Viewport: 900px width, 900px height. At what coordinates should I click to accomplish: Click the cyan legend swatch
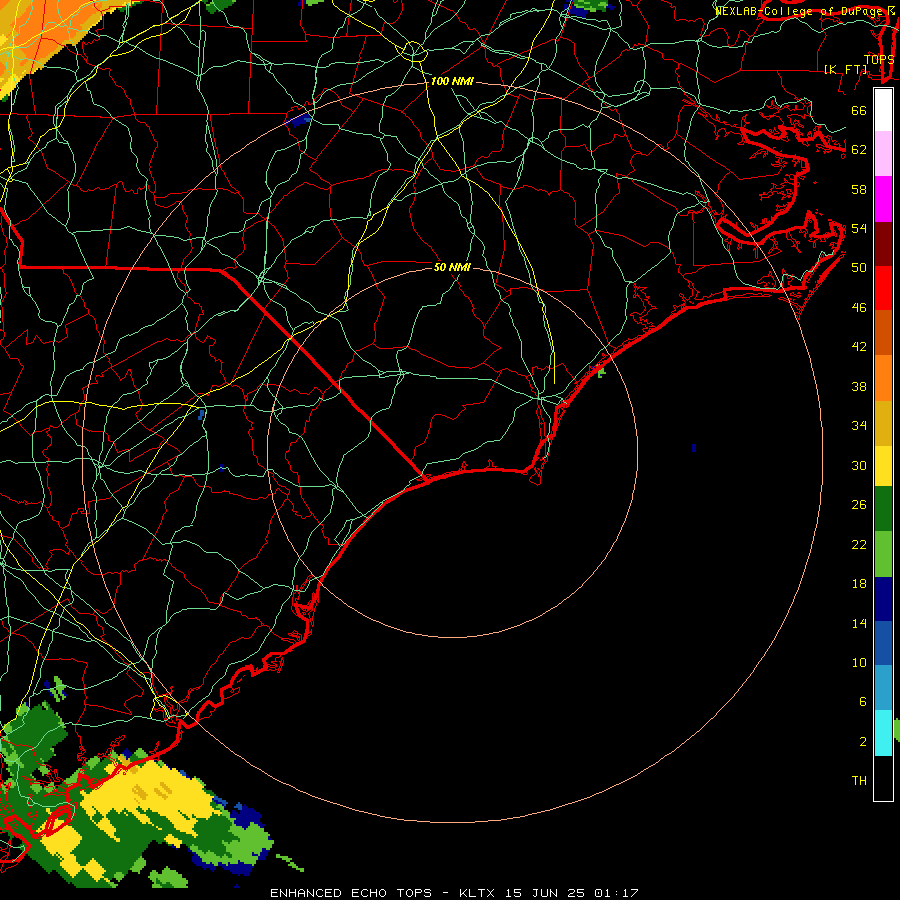tap(883, 733)
